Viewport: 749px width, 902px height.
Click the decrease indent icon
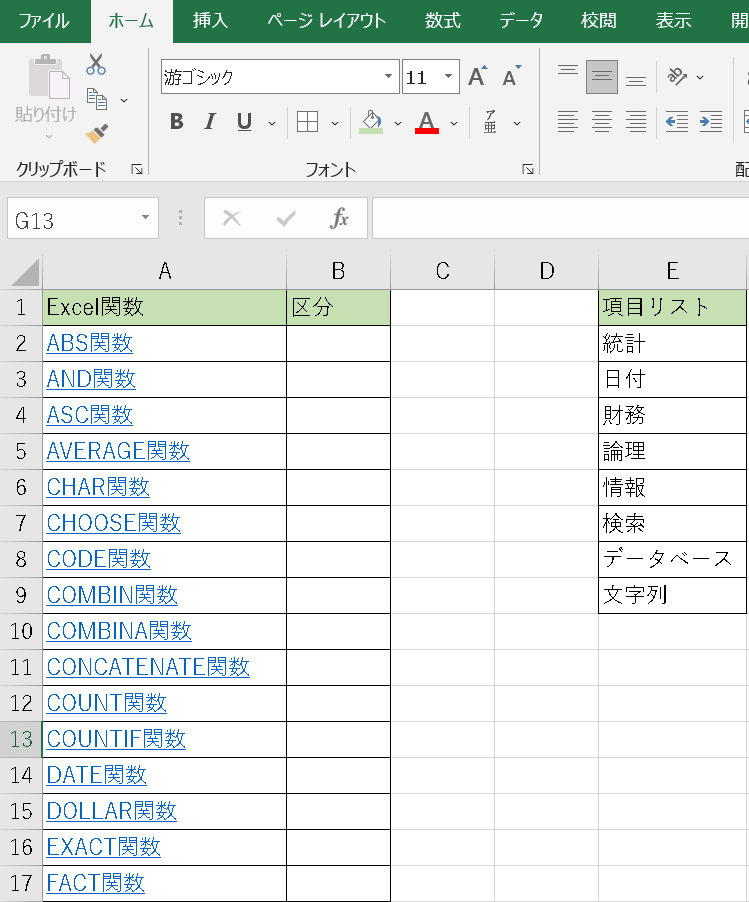coord(677,122)
